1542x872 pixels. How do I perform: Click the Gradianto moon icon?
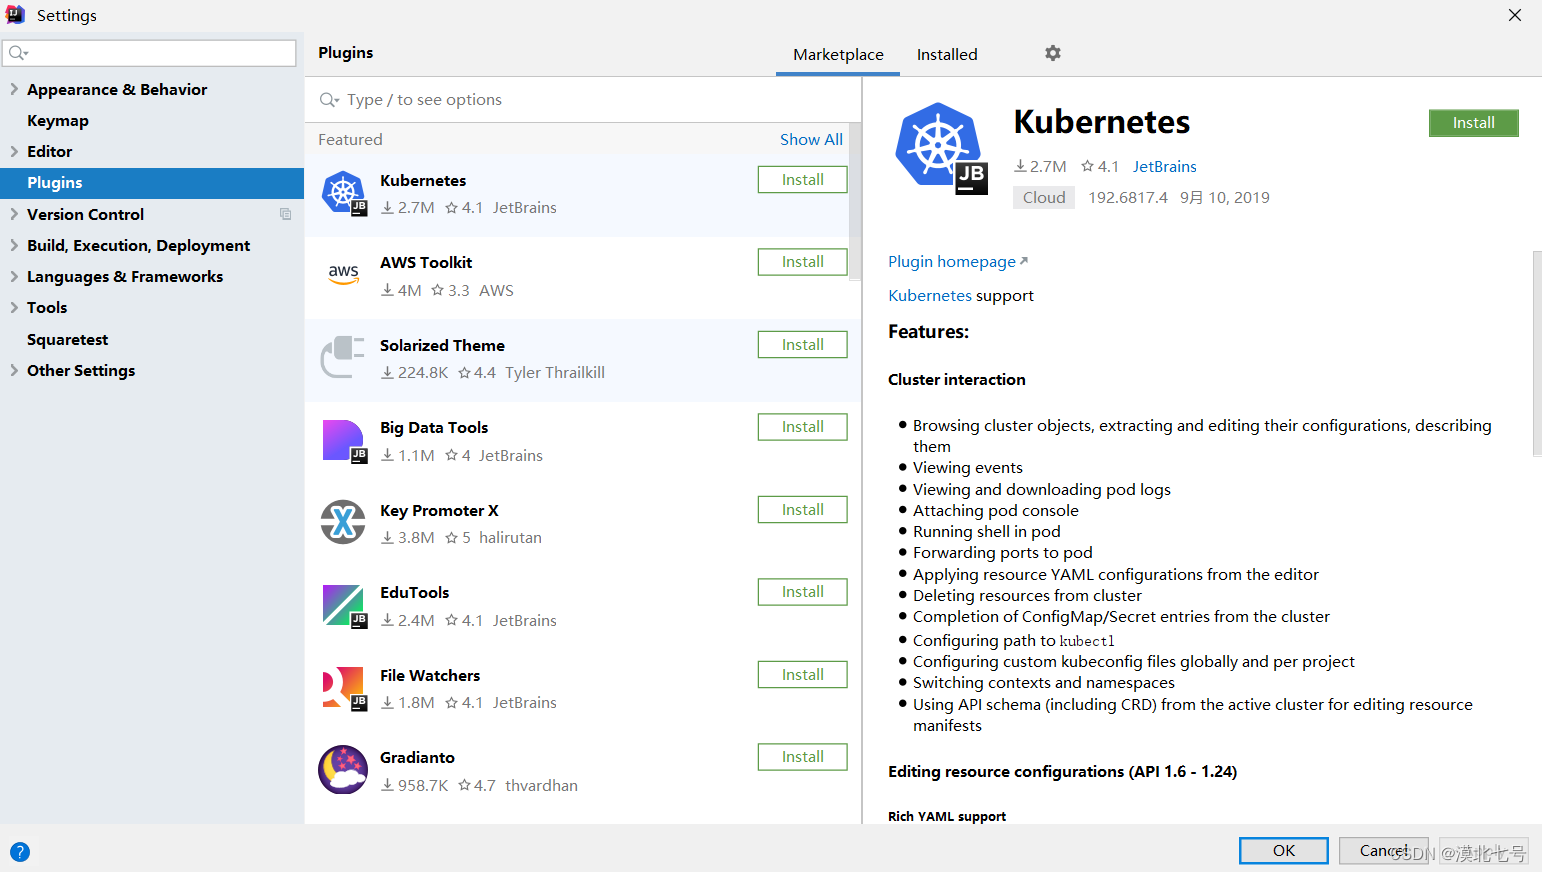(343, 769)
